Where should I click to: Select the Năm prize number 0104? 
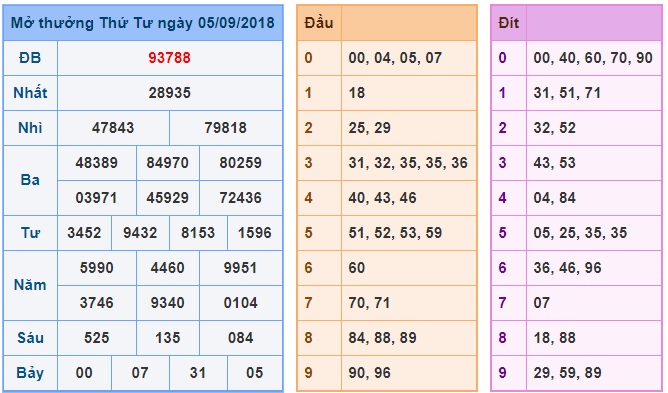[x=241, y=303]
